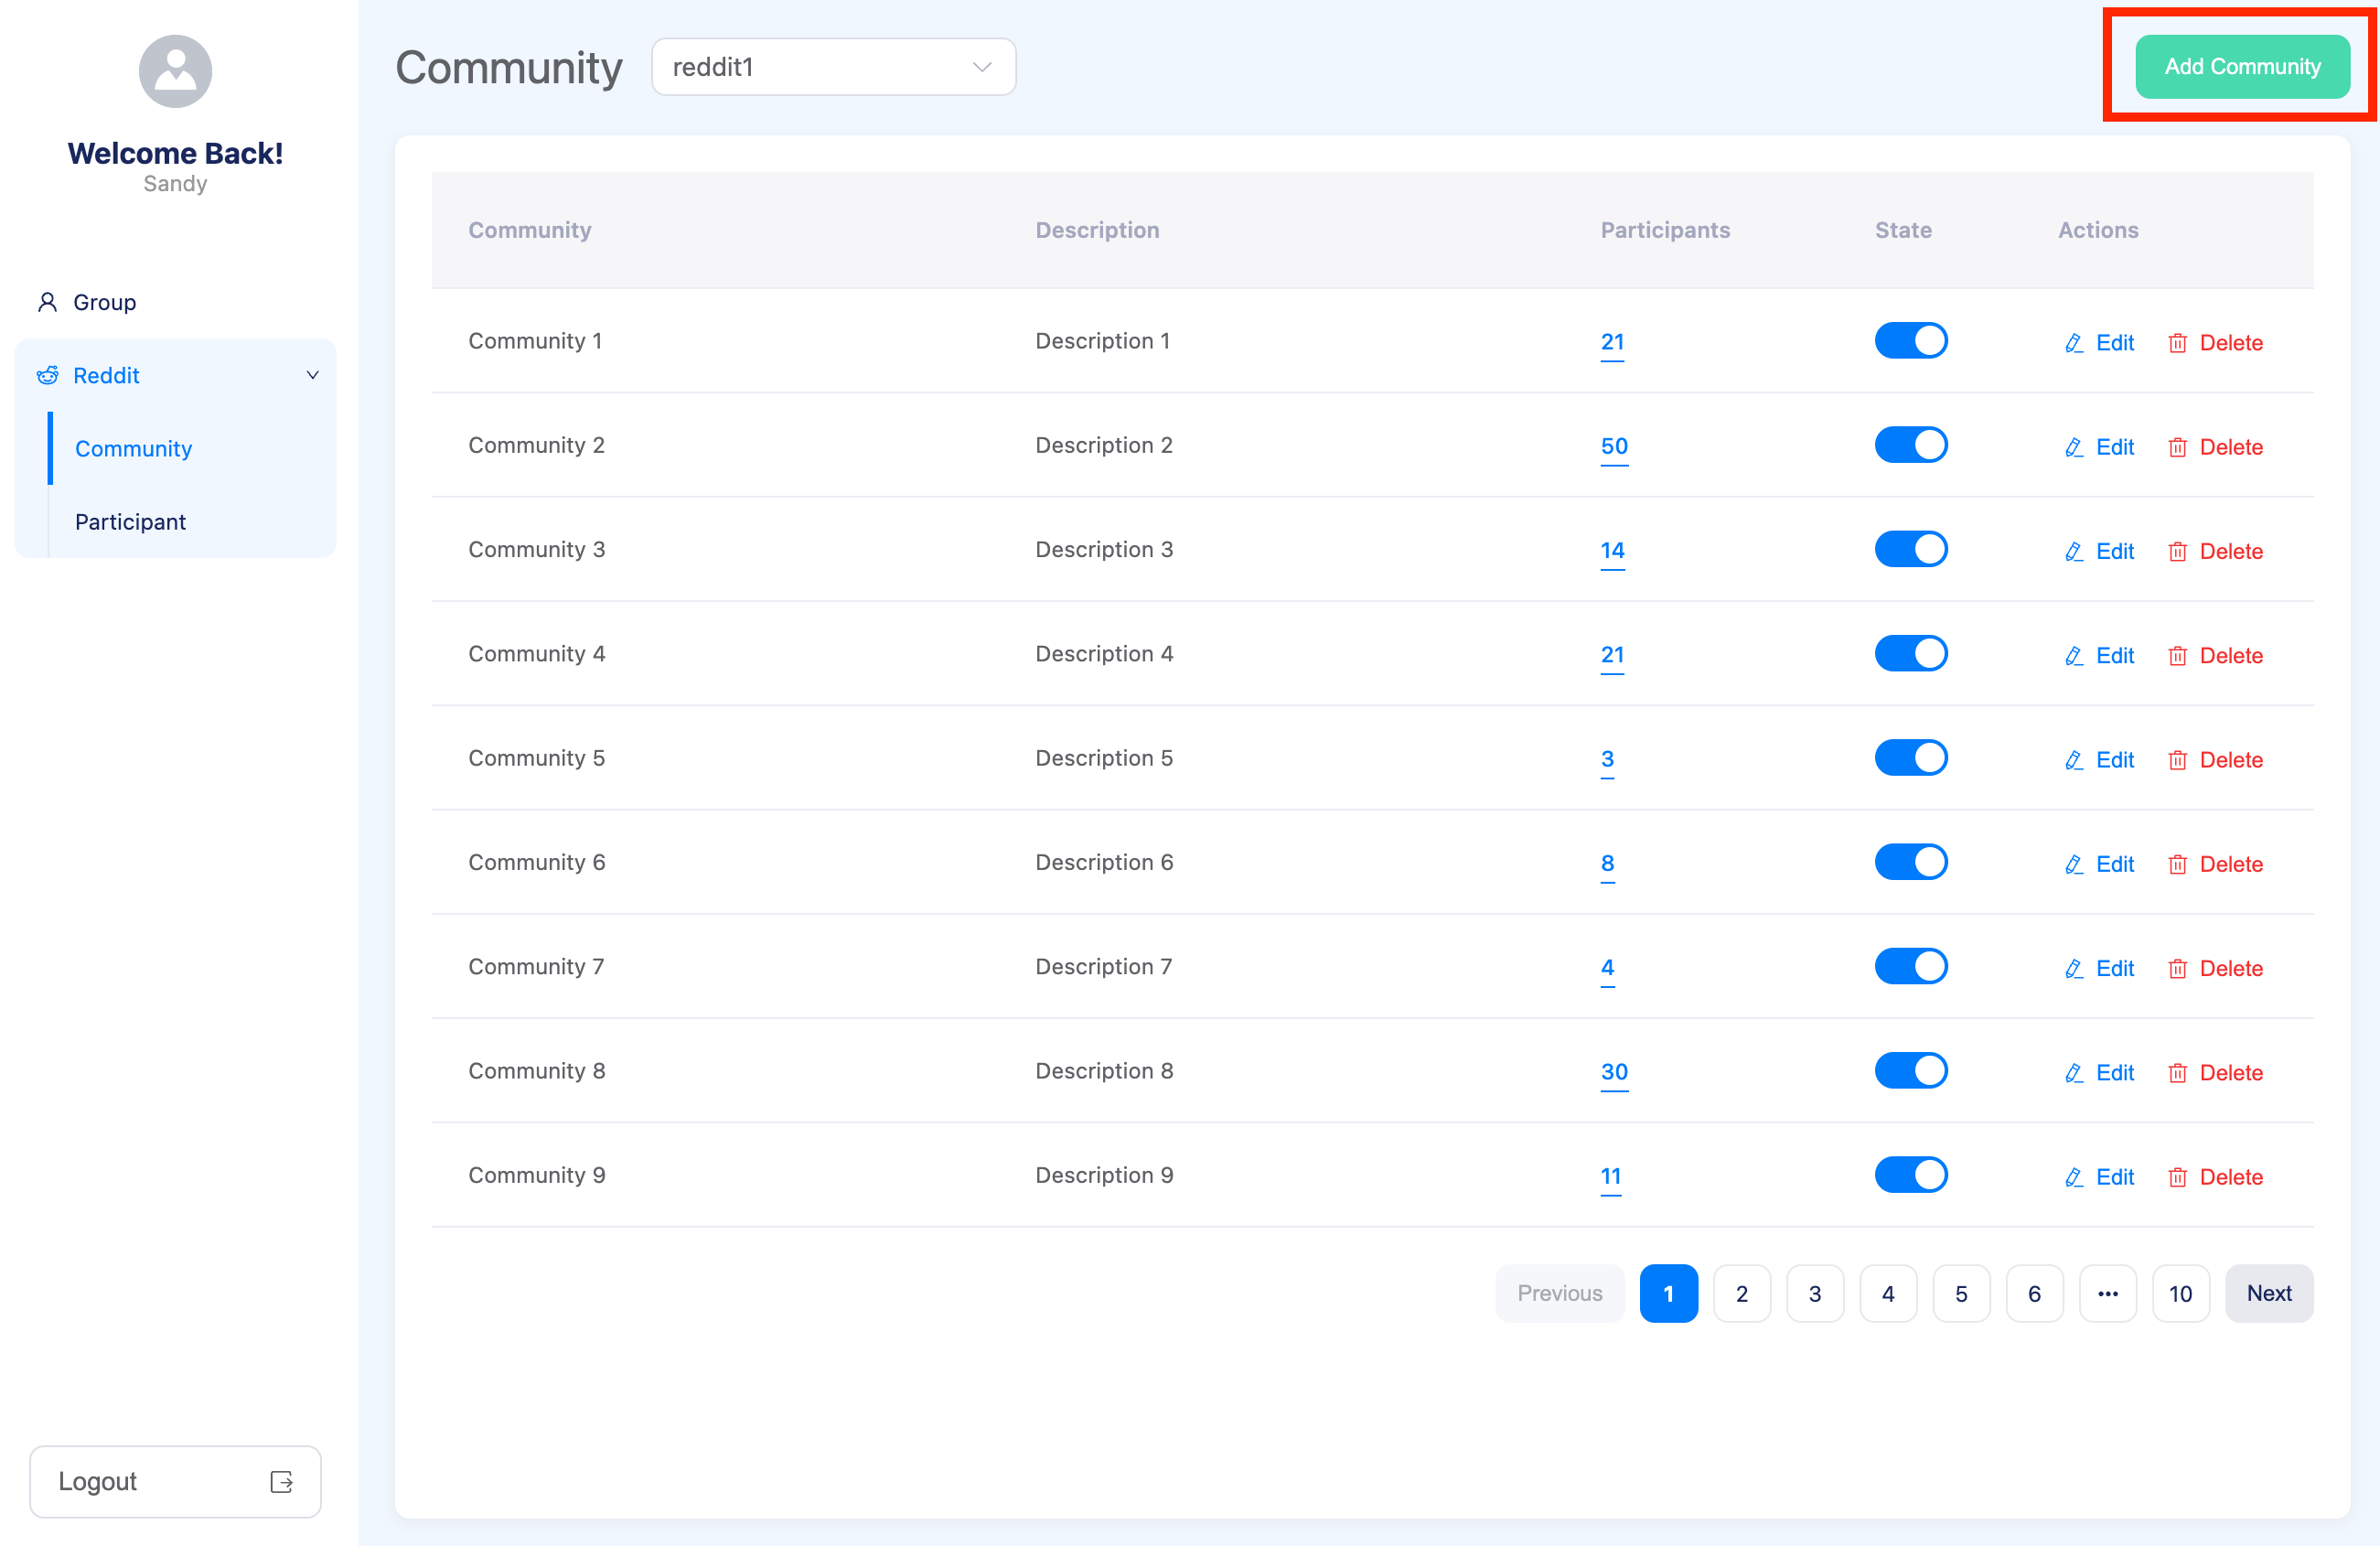Open the reddit1 dropdown selector
The image size is (2380, 1546).
coord(833,67)
